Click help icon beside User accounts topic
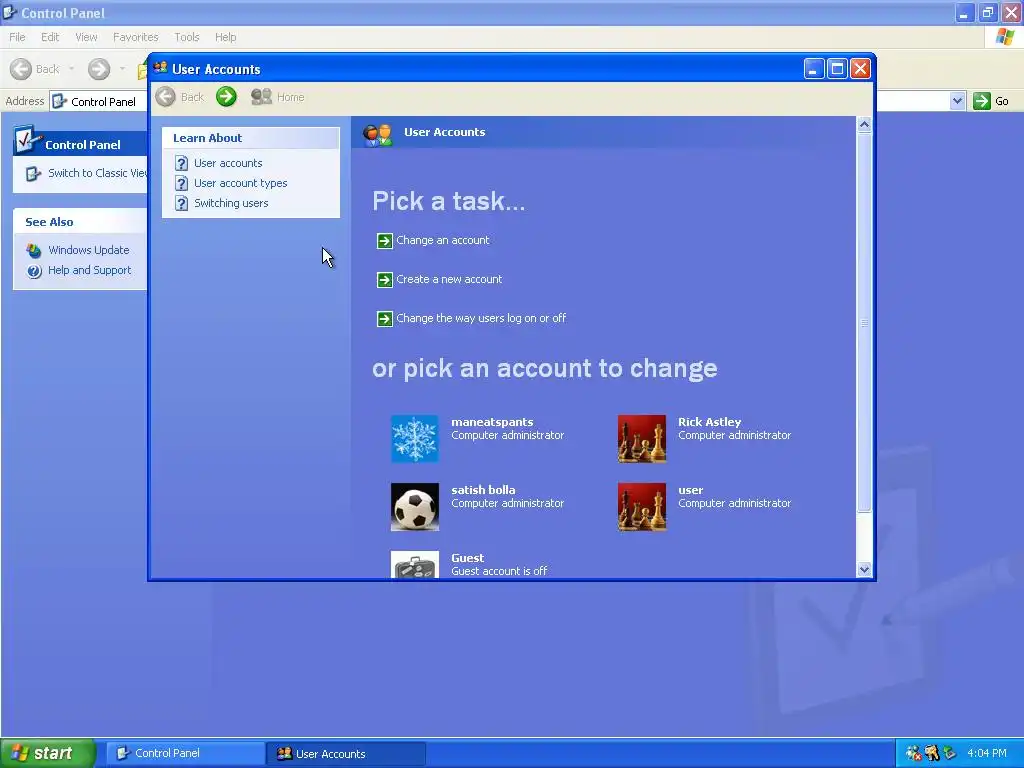Image resolution: width=1024 pixels, height=768 pixels. (182, 163)
